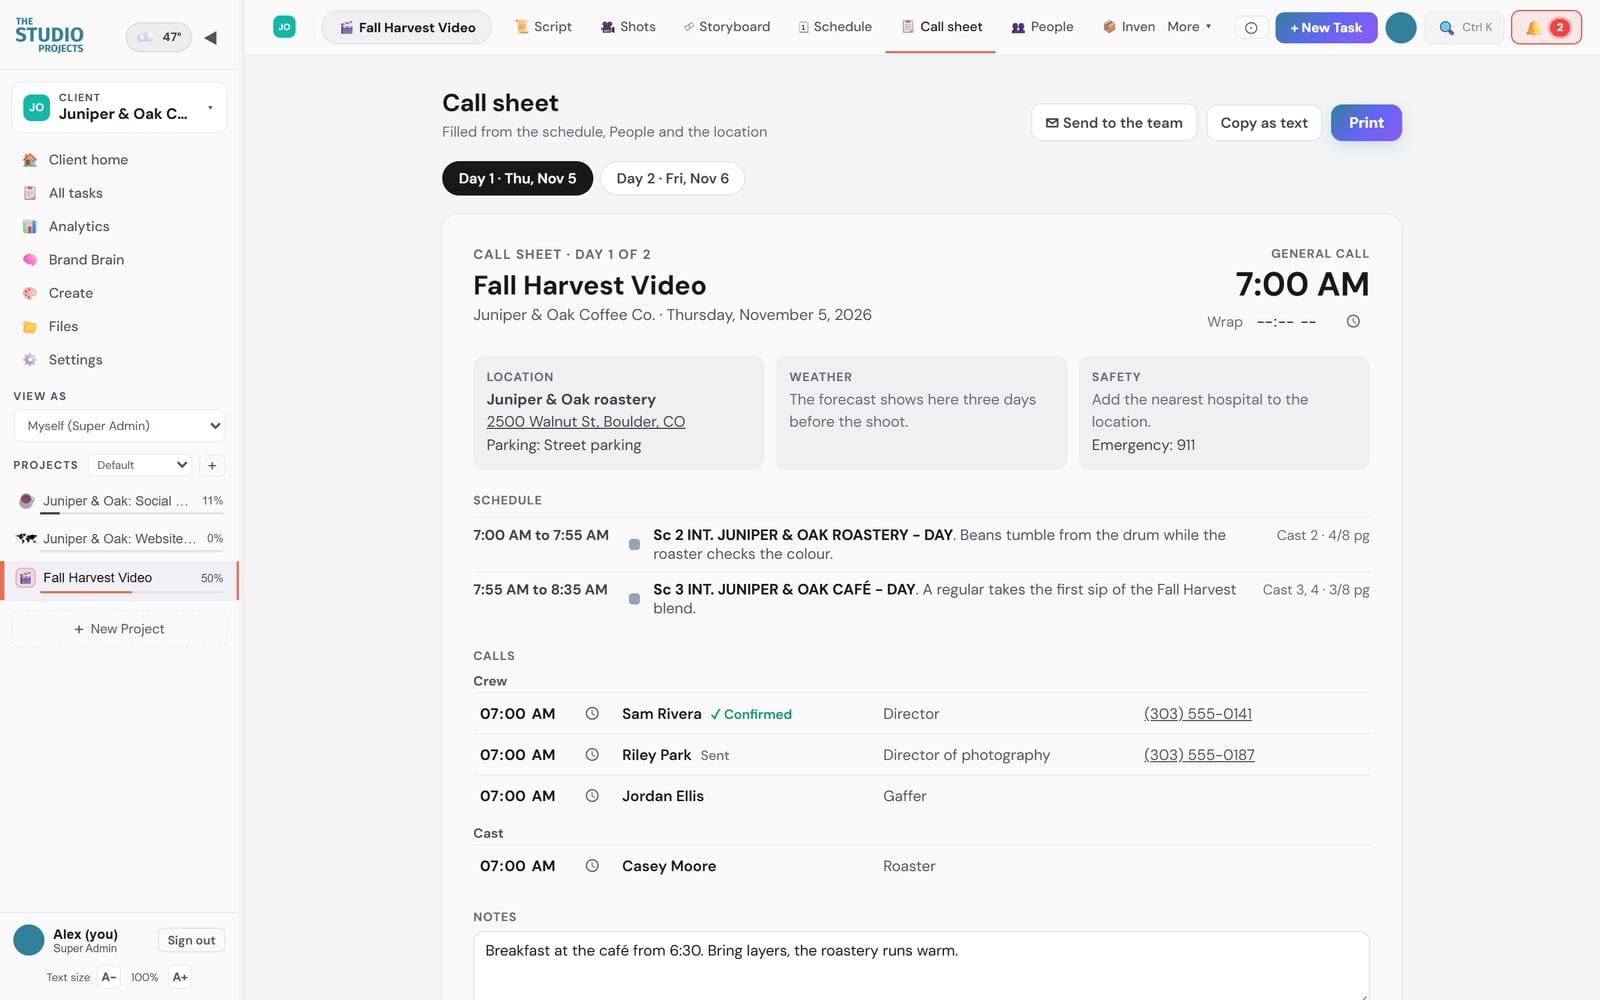Image resolution: width=1600 pixels, height=1000 pixels.
Task: Print the call sheet
Action: 1366,123
